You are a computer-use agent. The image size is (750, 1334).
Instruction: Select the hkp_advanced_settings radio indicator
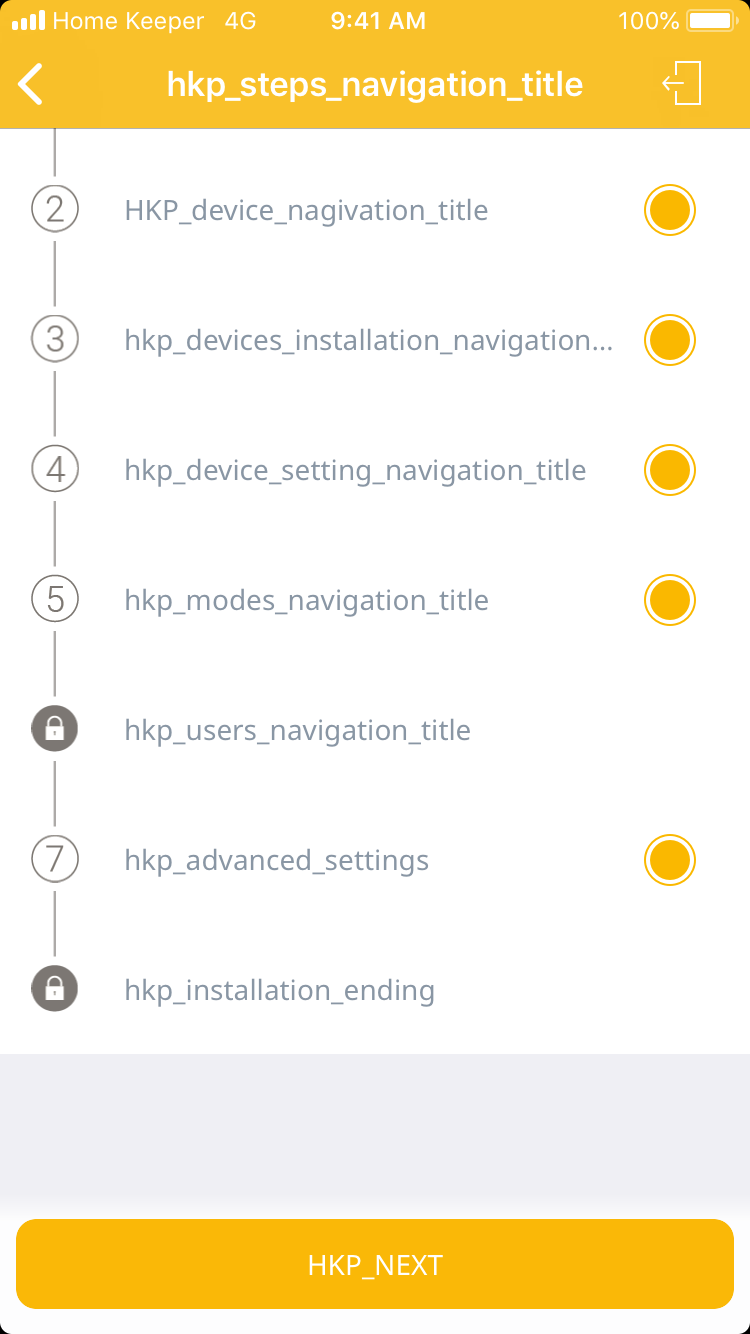[x=669, y=860]
